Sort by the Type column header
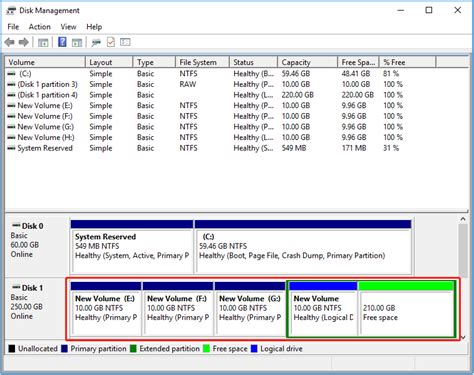The width and height of the screenshot is (474, 375). [154, 62]
